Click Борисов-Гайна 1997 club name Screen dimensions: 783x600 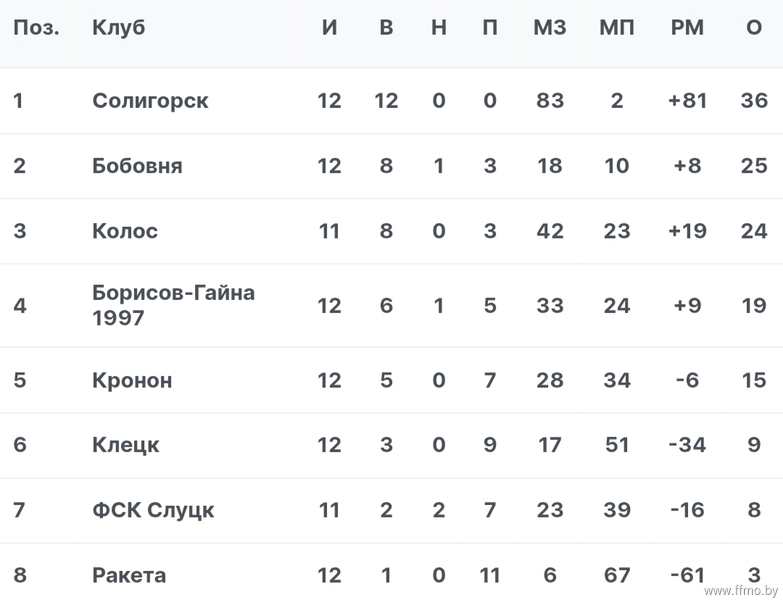coord(173,305)
